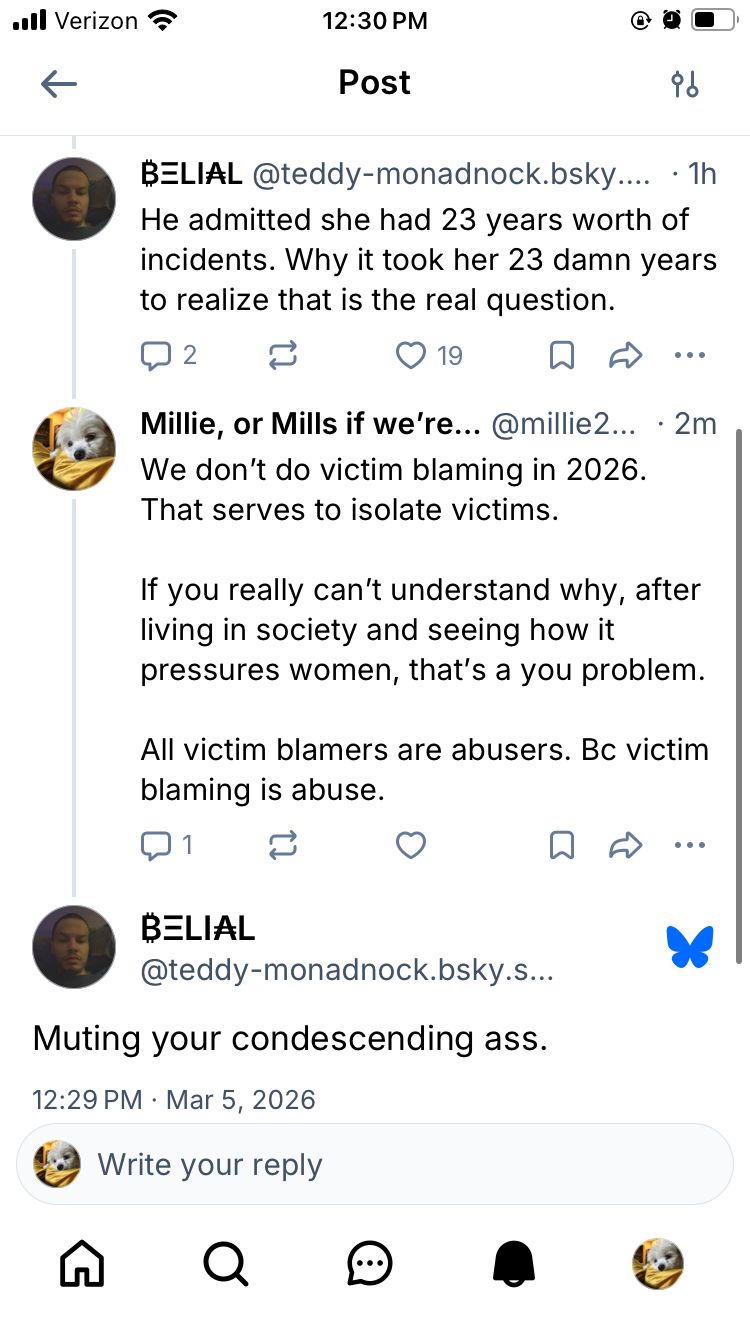Screen dimensions: 750x1334
Task: Bookmark Millie's victim blaming post
Action: click(562, 846)
